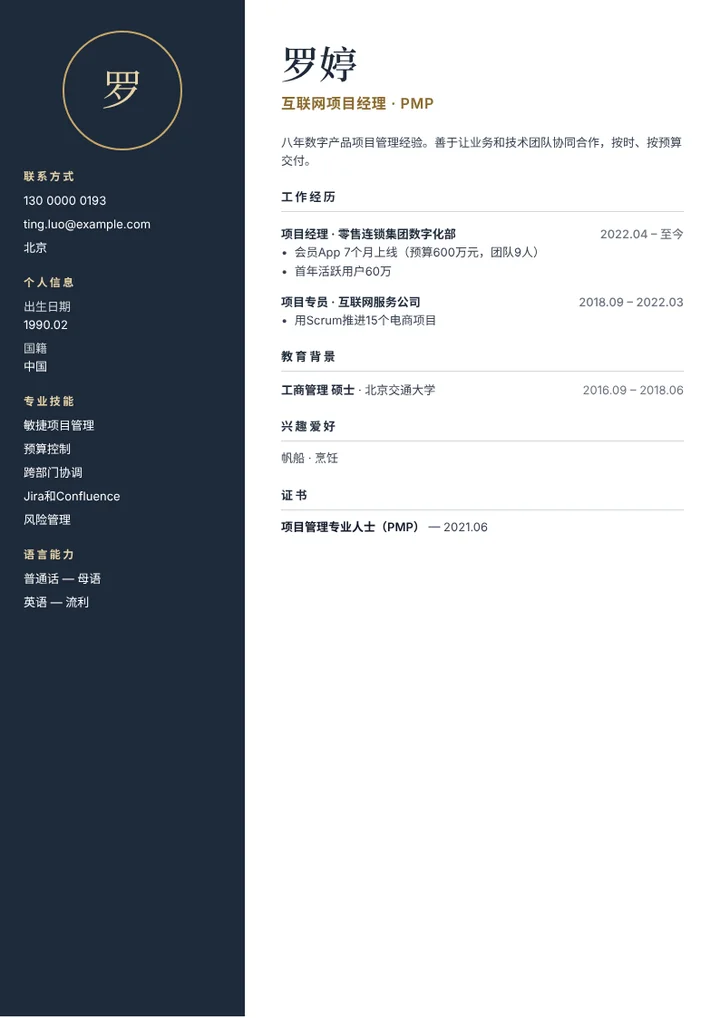This screenshot has width=720, height=1018.
Task: Click the bullet 会员App 7个月上线
Action: pyautogui.click(x=416, y=252)
